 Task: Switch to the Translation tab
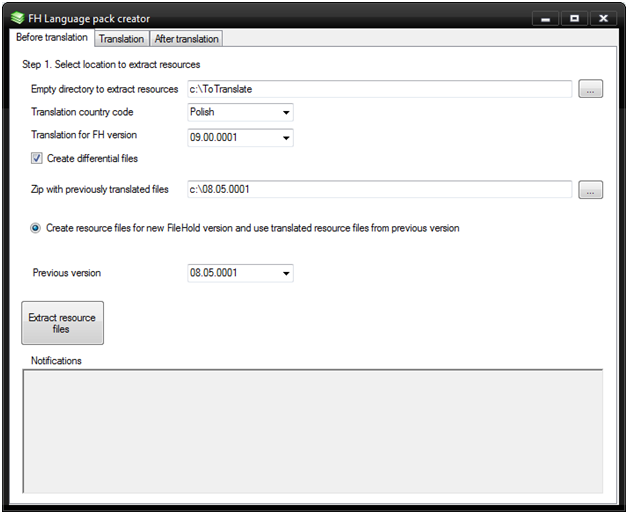[x=121, y=39]
